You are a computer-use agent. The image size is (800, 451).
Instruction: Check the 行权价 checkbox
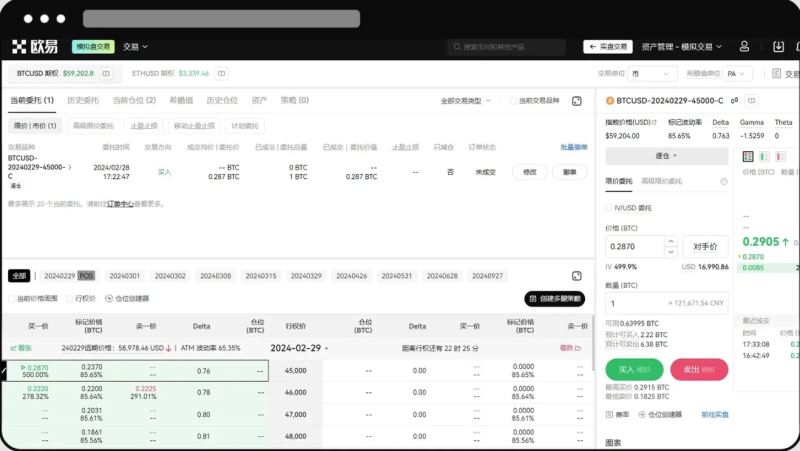click(70, 298)
